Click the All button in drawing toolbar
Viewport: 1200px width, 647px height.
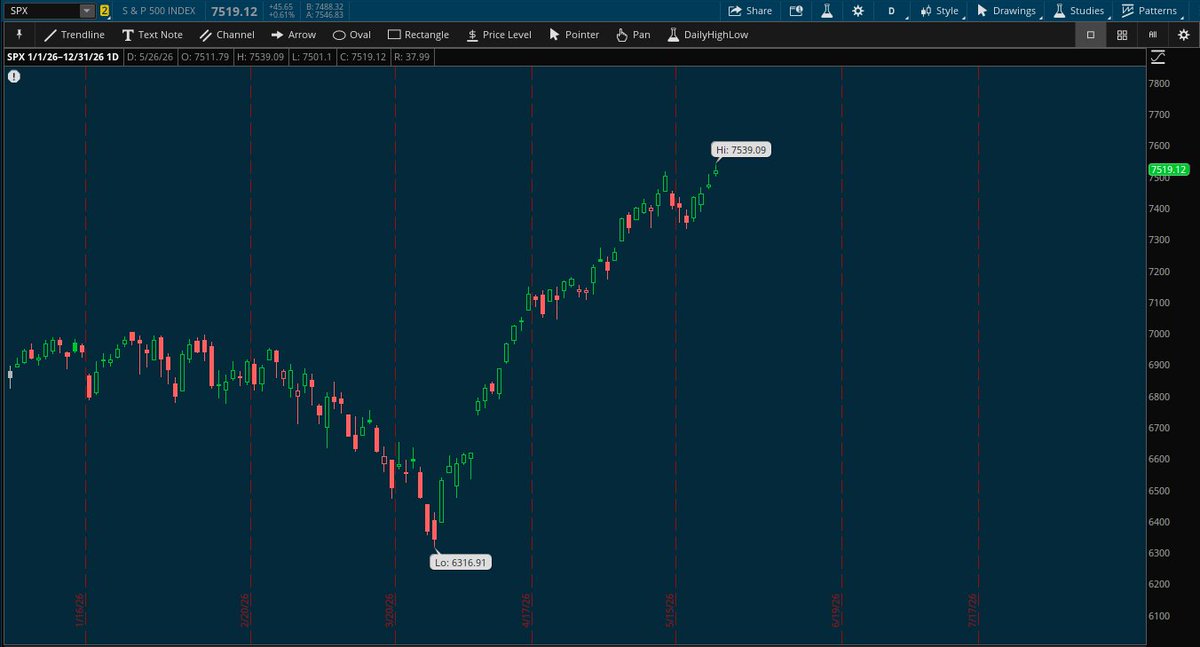(1153, 34)
